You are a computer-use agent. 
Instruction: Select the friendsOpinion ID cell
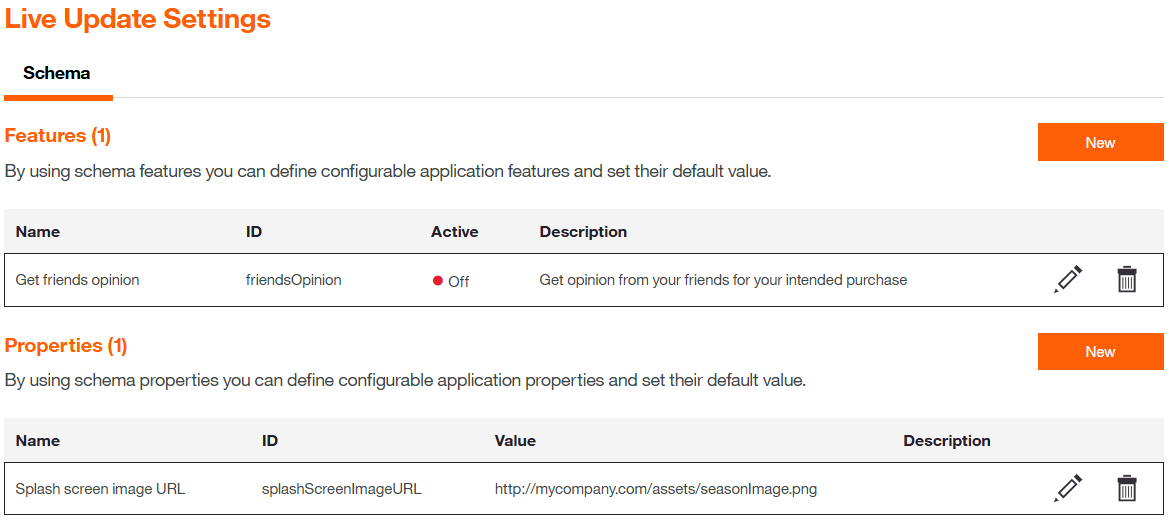point(293,280)
